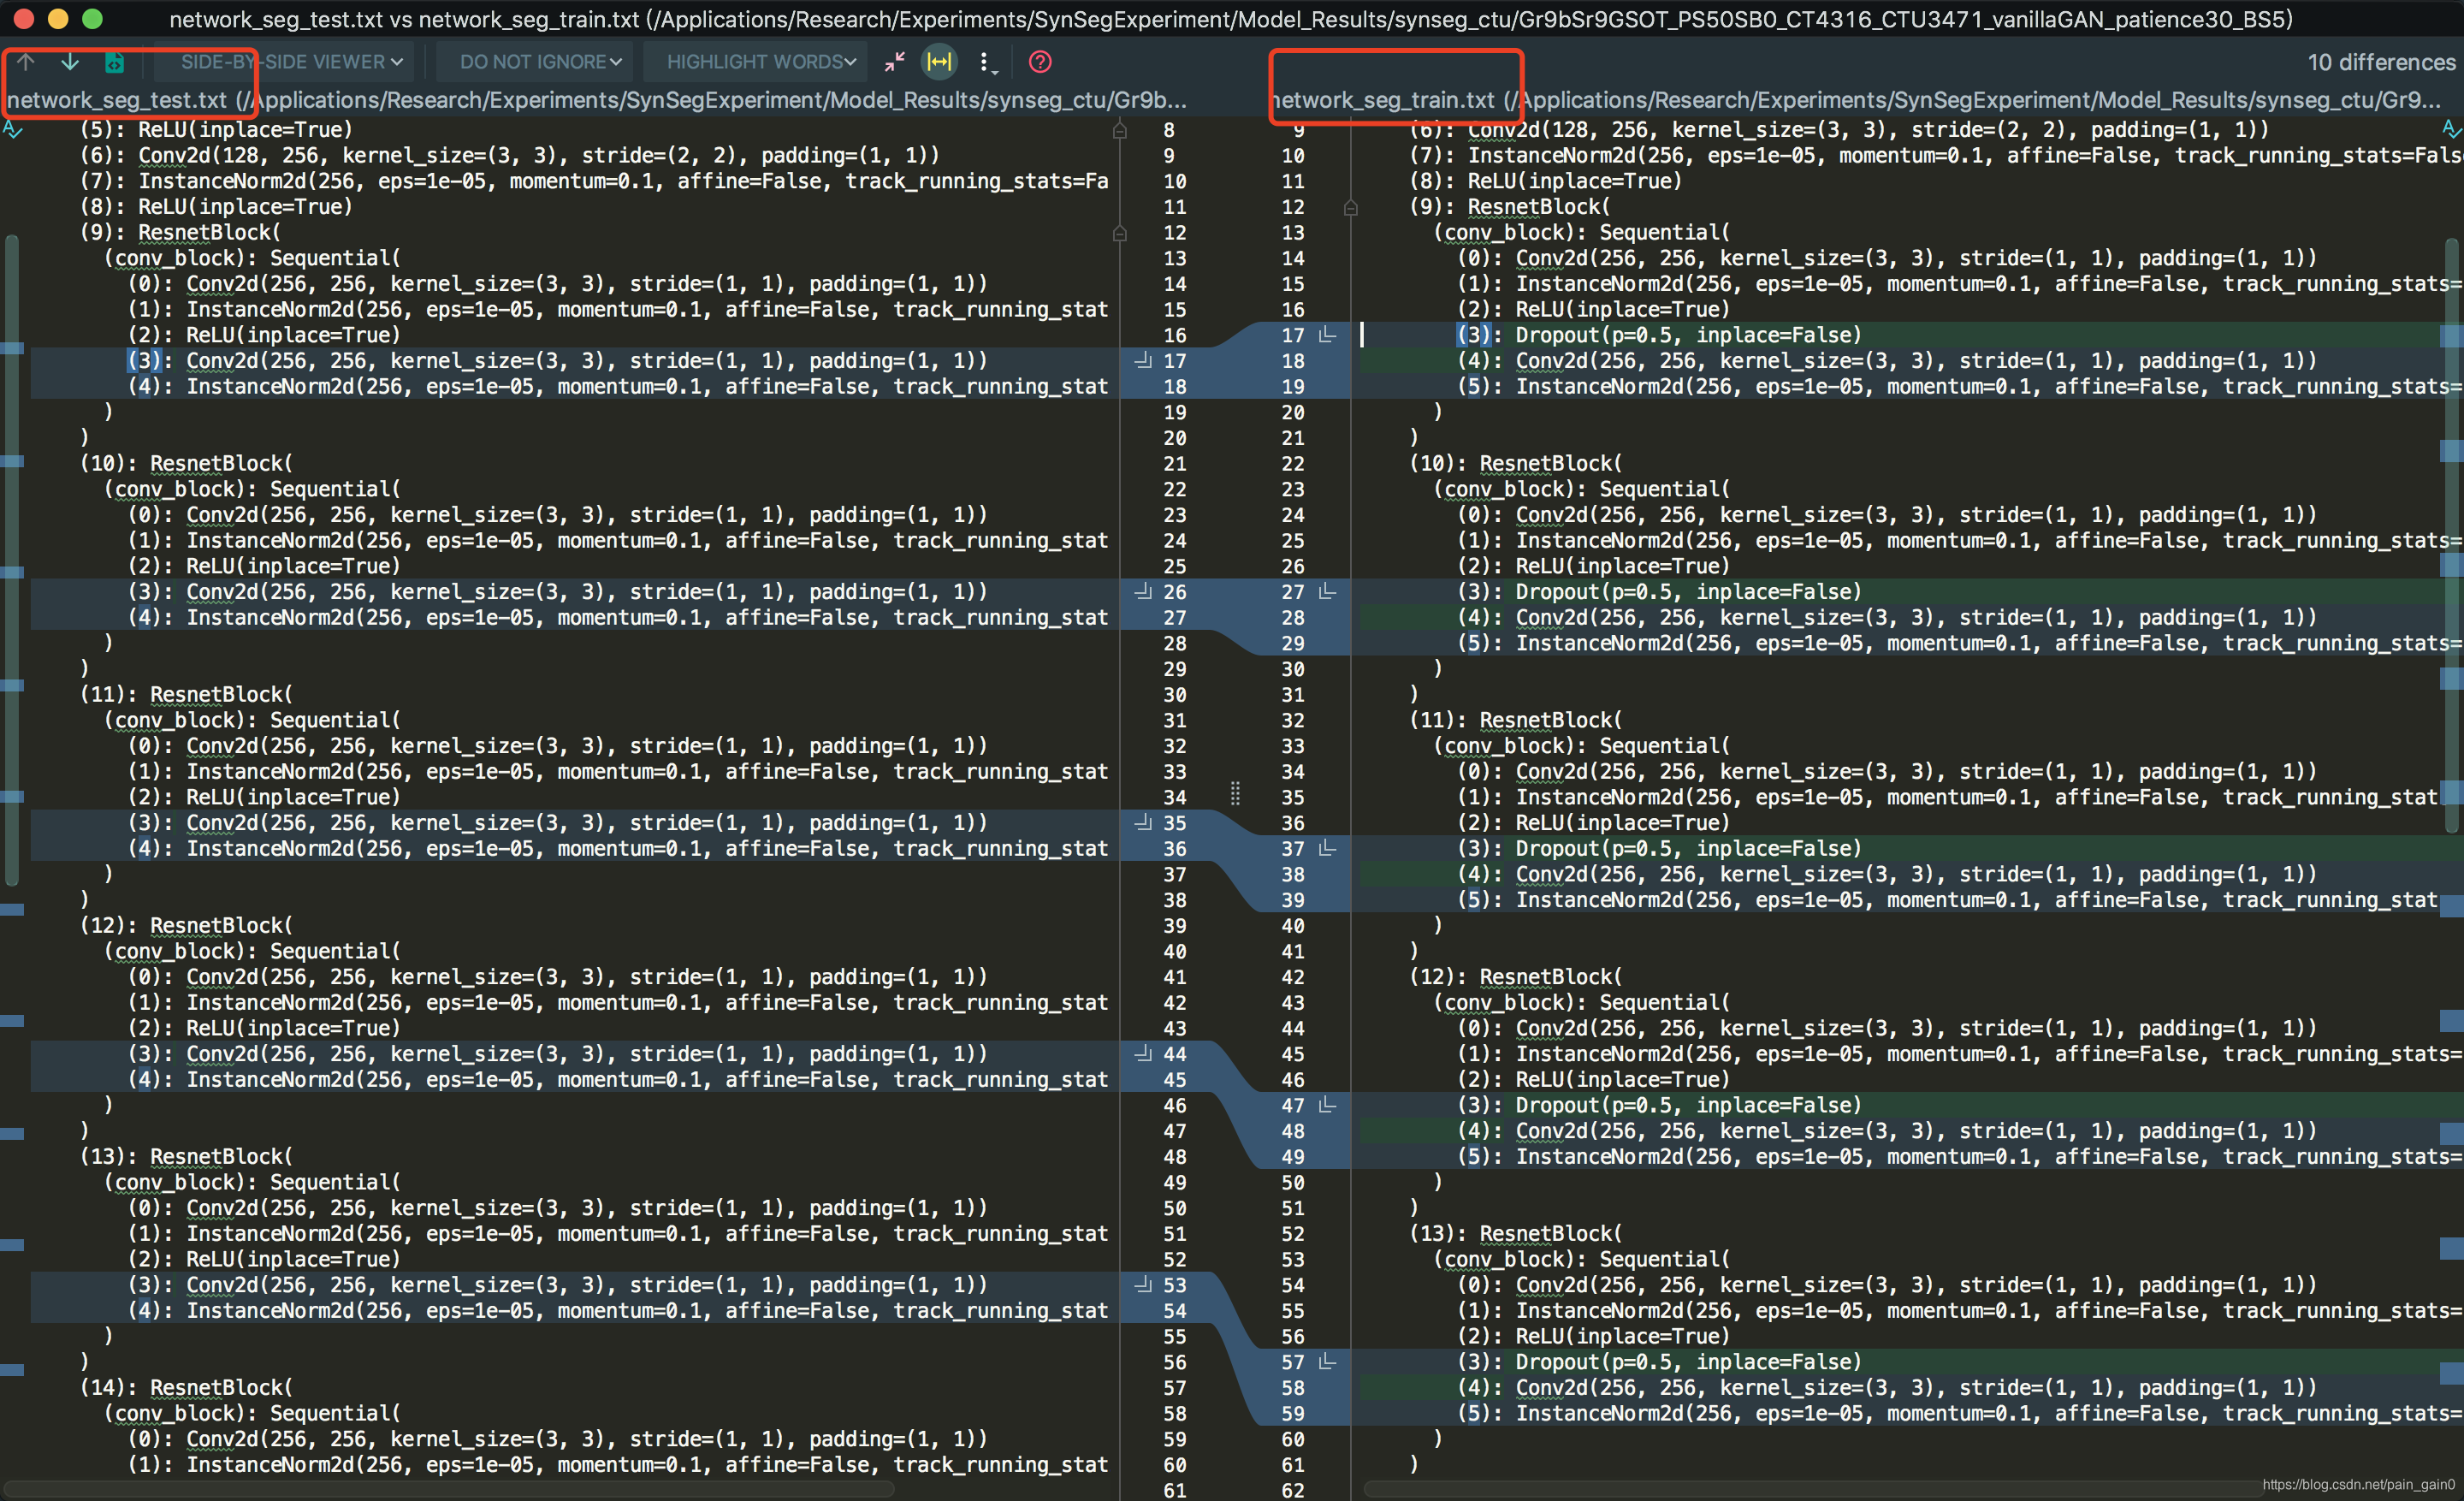Click the fold chevron beside line 17 on right
Image resolution: width=2464 pixels, height=1501 pixels.
pyautogui.click(x=1327, y=335)
